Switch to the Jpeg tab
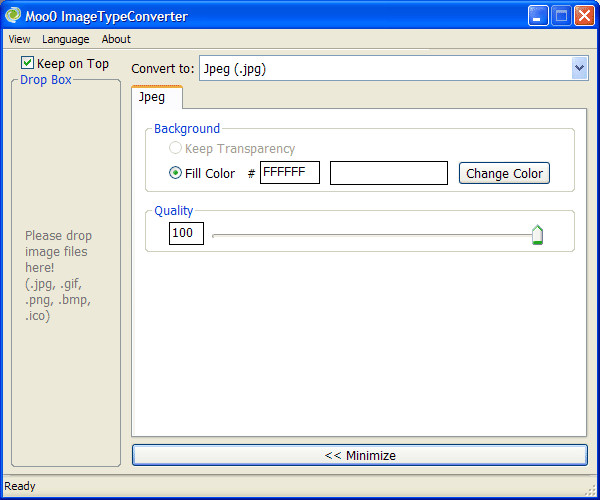The width and height of the screenshot is (600, 500). (x=157, y=97)
